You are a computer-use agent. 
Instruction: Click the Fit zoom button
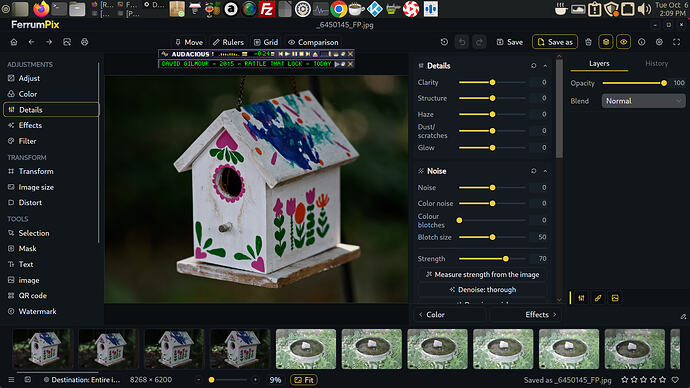coord(304,380)
